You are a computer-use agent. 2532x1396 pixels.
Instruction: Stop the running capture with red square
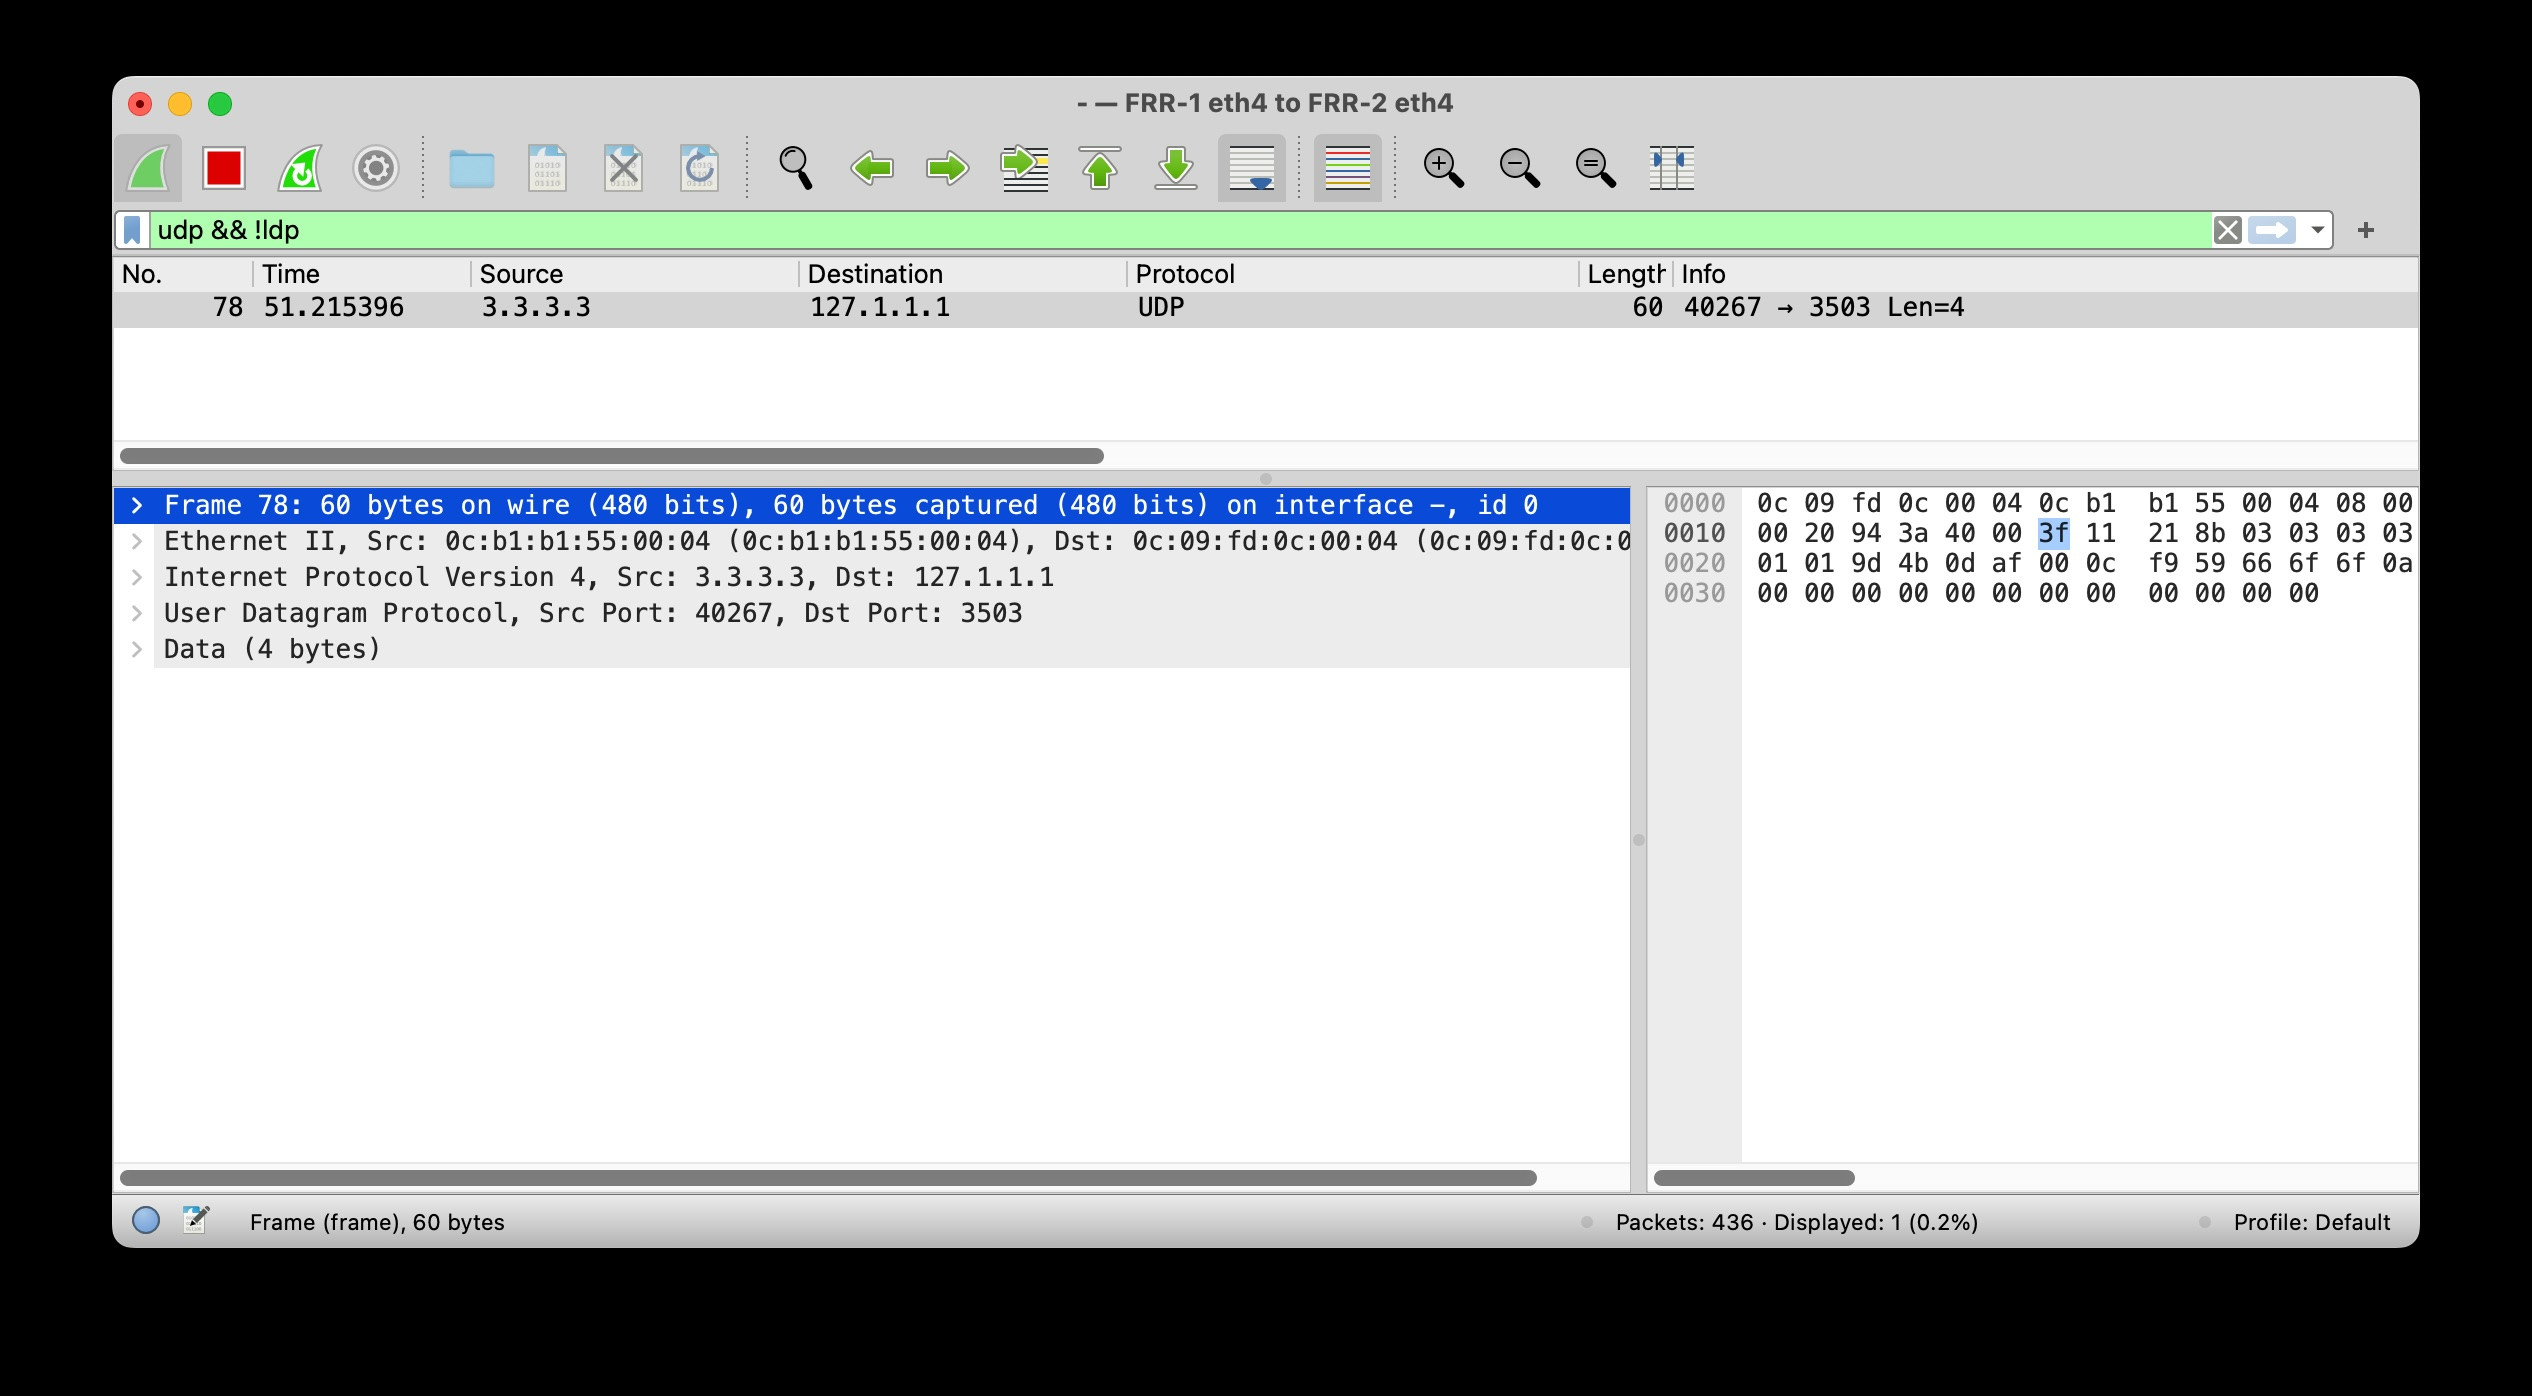coord(224,168)
